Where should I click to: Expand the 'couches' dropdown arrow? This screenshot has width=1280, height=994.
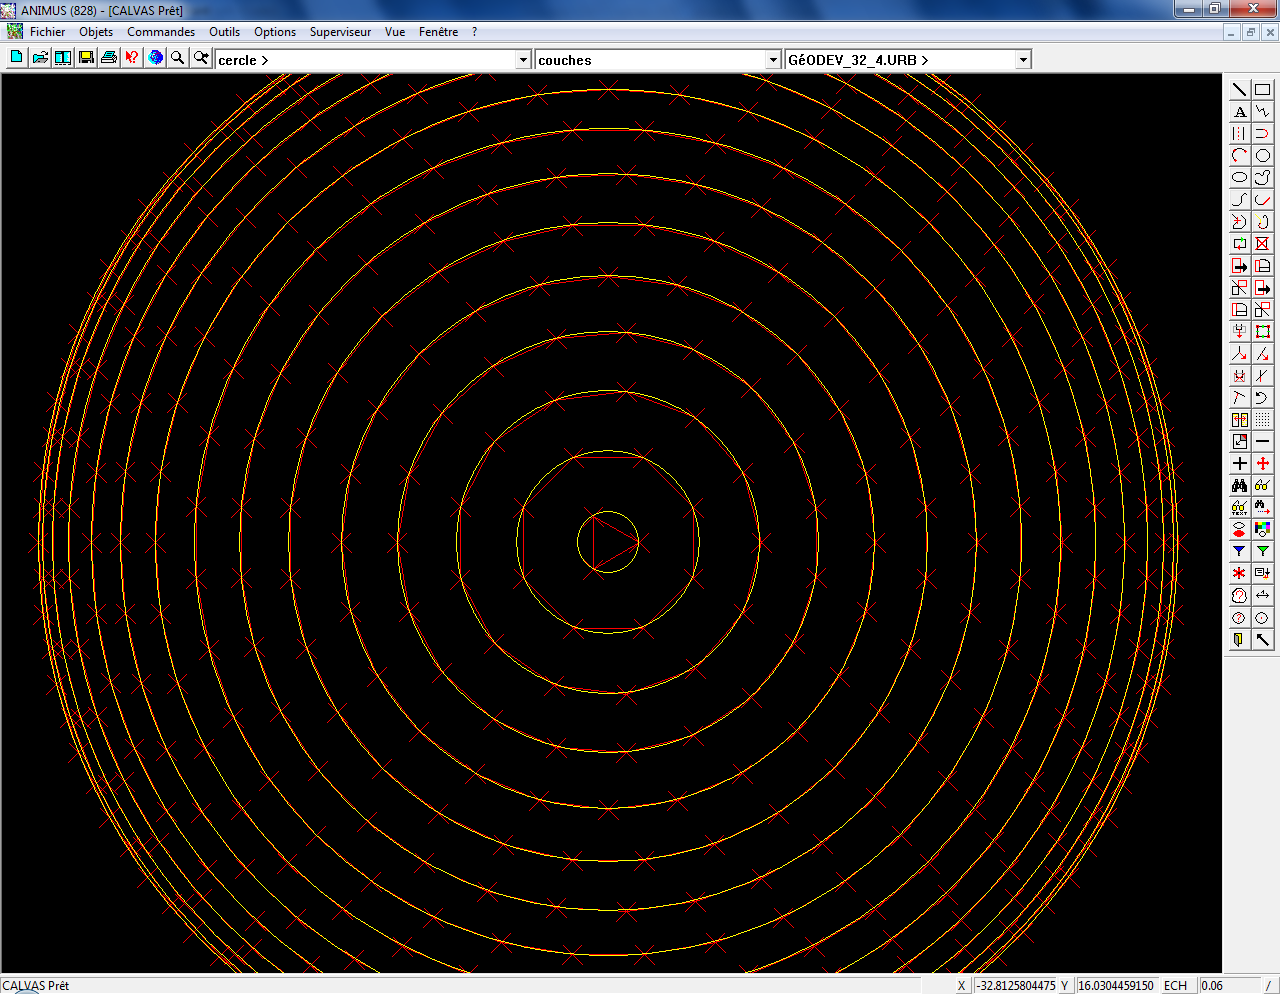pos(773,60)
